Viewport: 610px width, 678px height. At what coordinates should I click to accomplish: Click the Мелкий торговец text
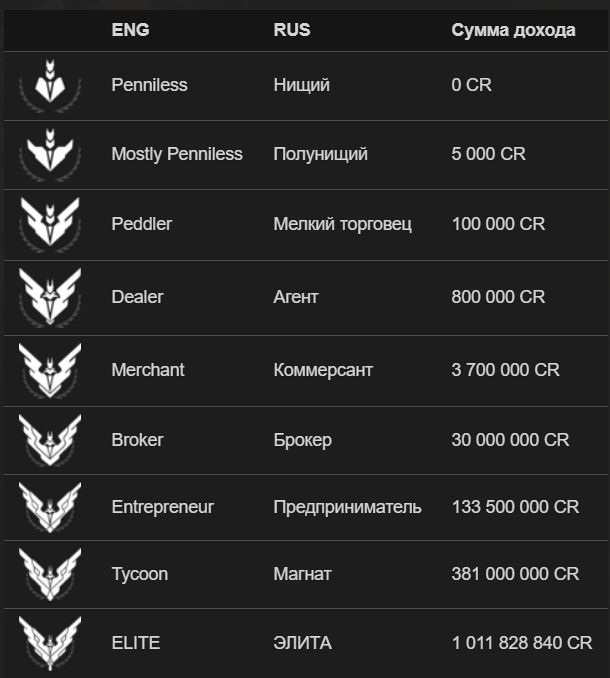pyautogui.click(x=342, y=224)
